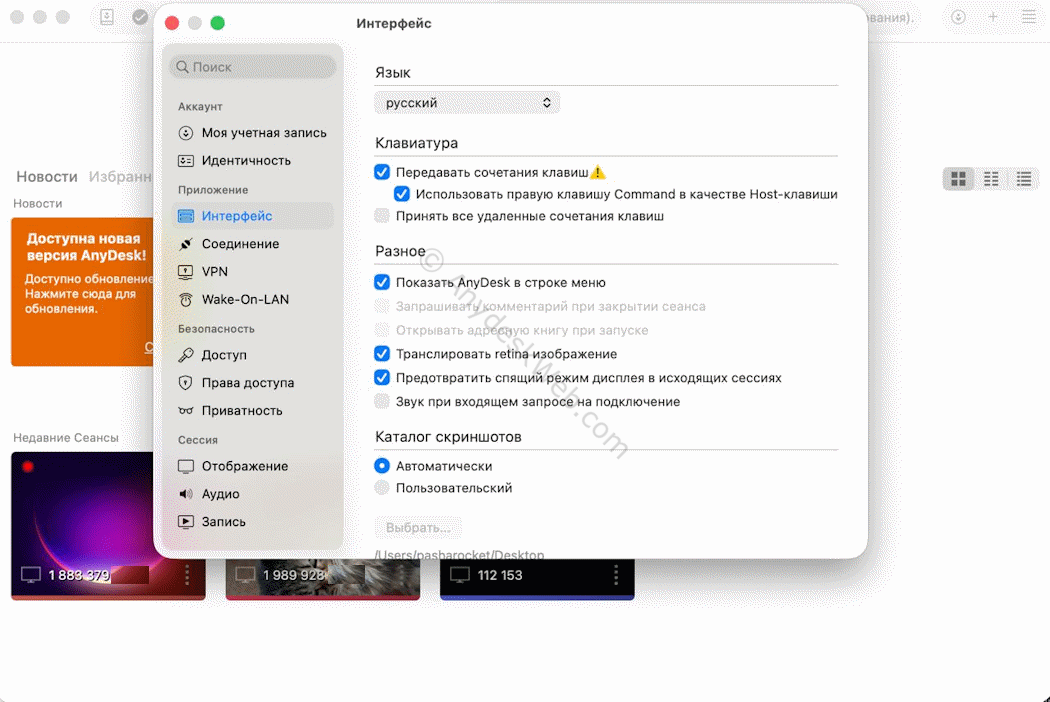Click the Открывать адресную книгу при запуске checkbox
The width and height of the screenshot is (1050, 702).
click(382, 330)
